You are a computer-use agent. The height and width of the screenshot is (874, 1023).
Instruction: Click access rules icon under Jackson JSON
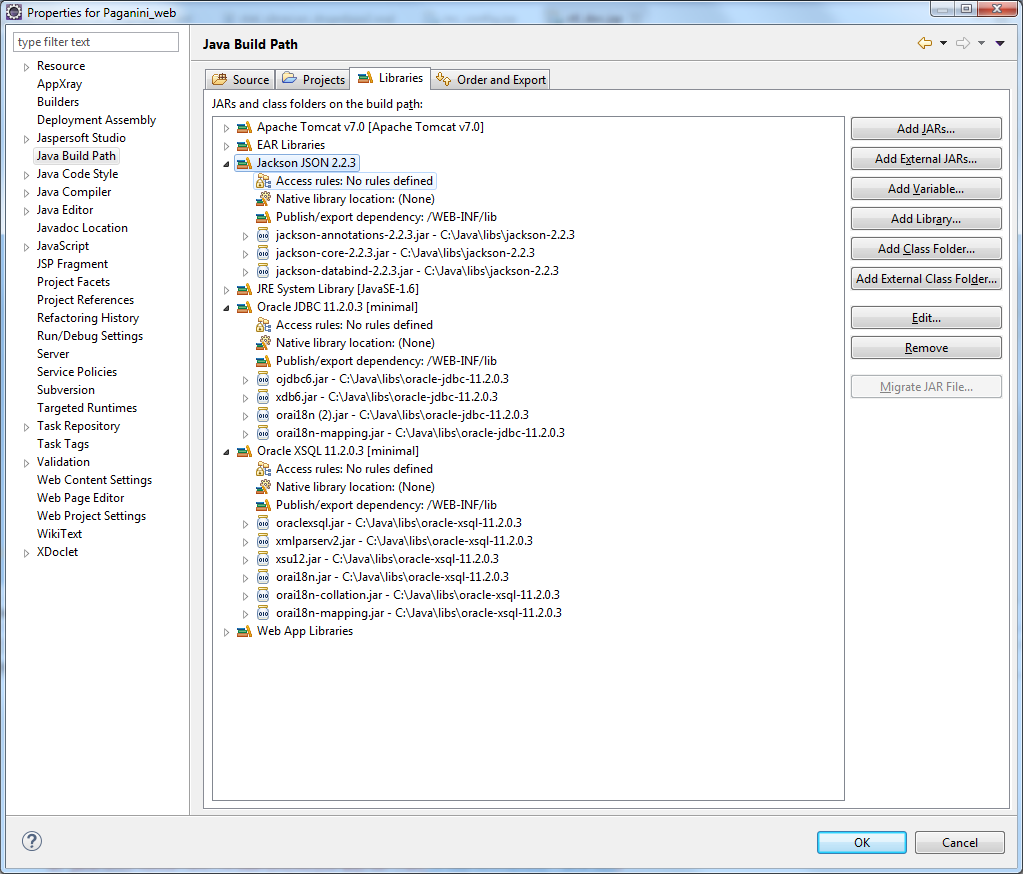click(263, 181)
